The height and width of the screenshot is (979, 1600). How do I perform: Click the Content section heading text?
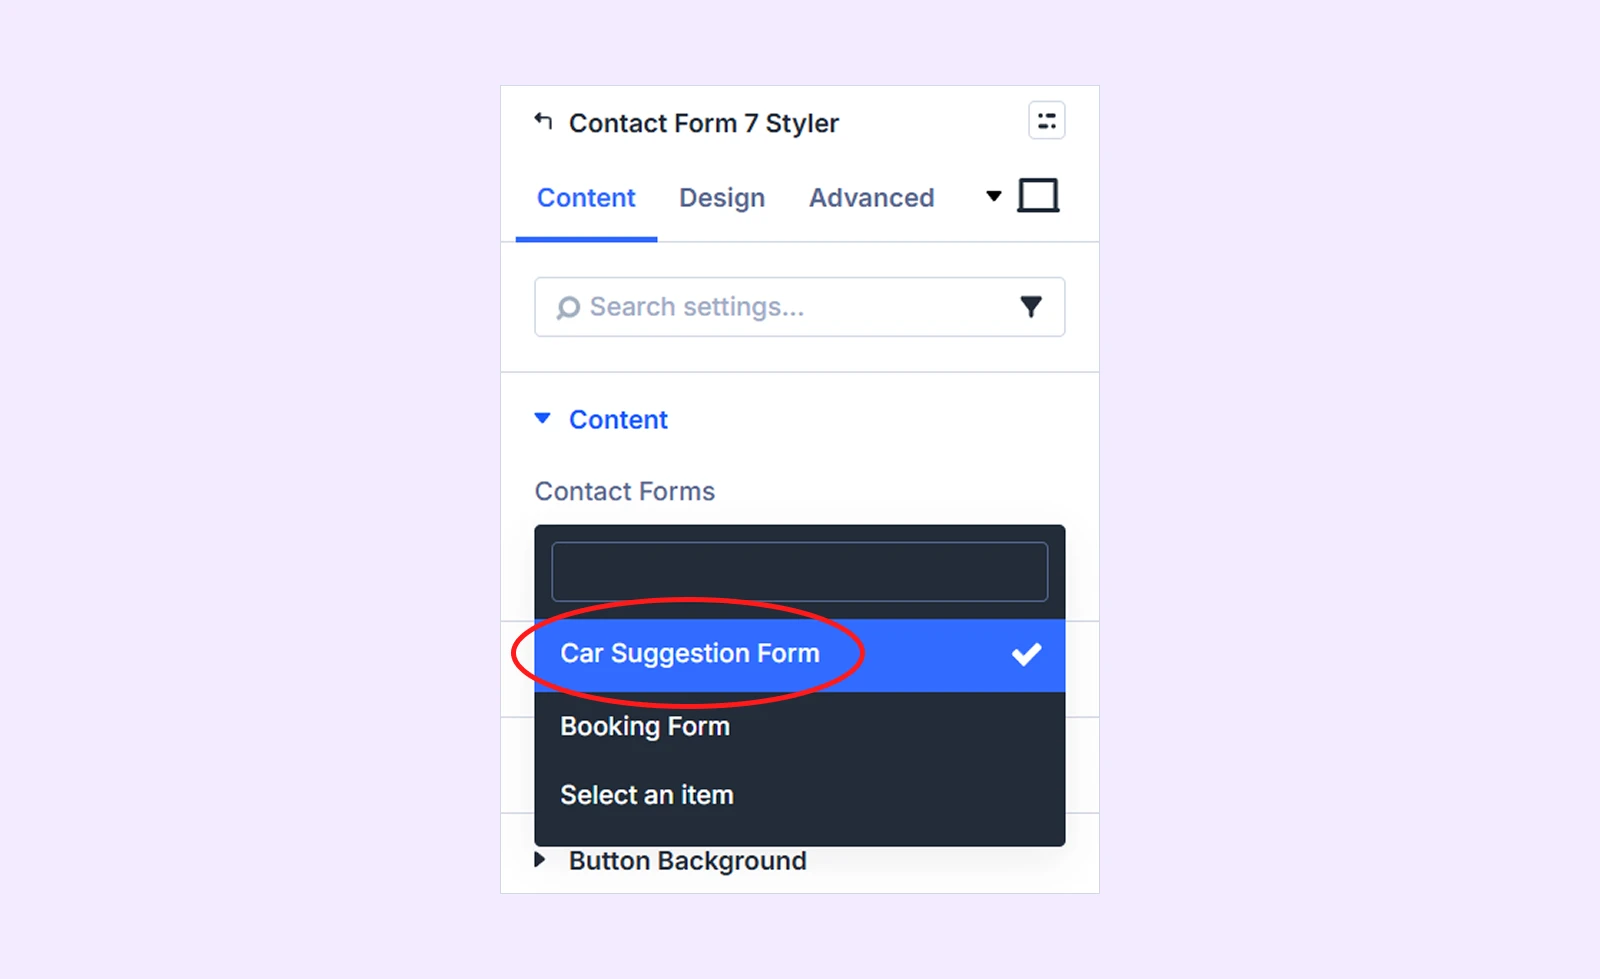[618, 420]
